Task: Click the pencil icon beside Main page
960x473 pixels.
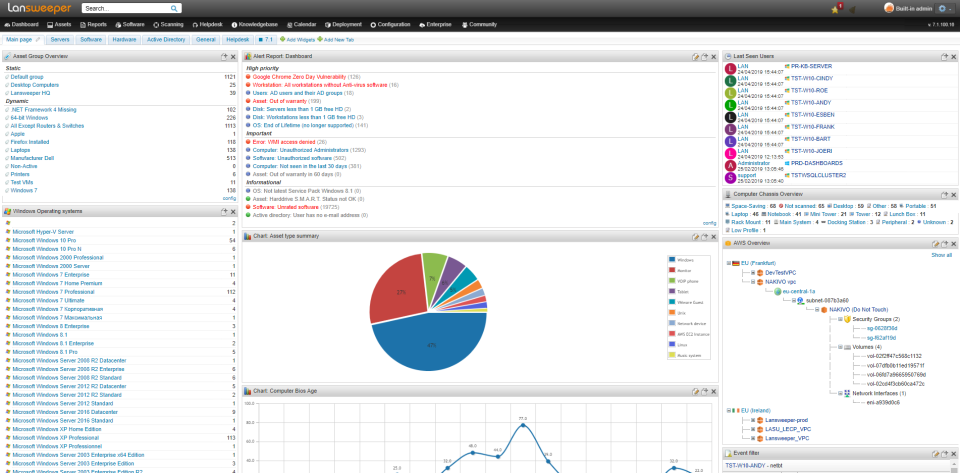Action: tap(38, 39)
